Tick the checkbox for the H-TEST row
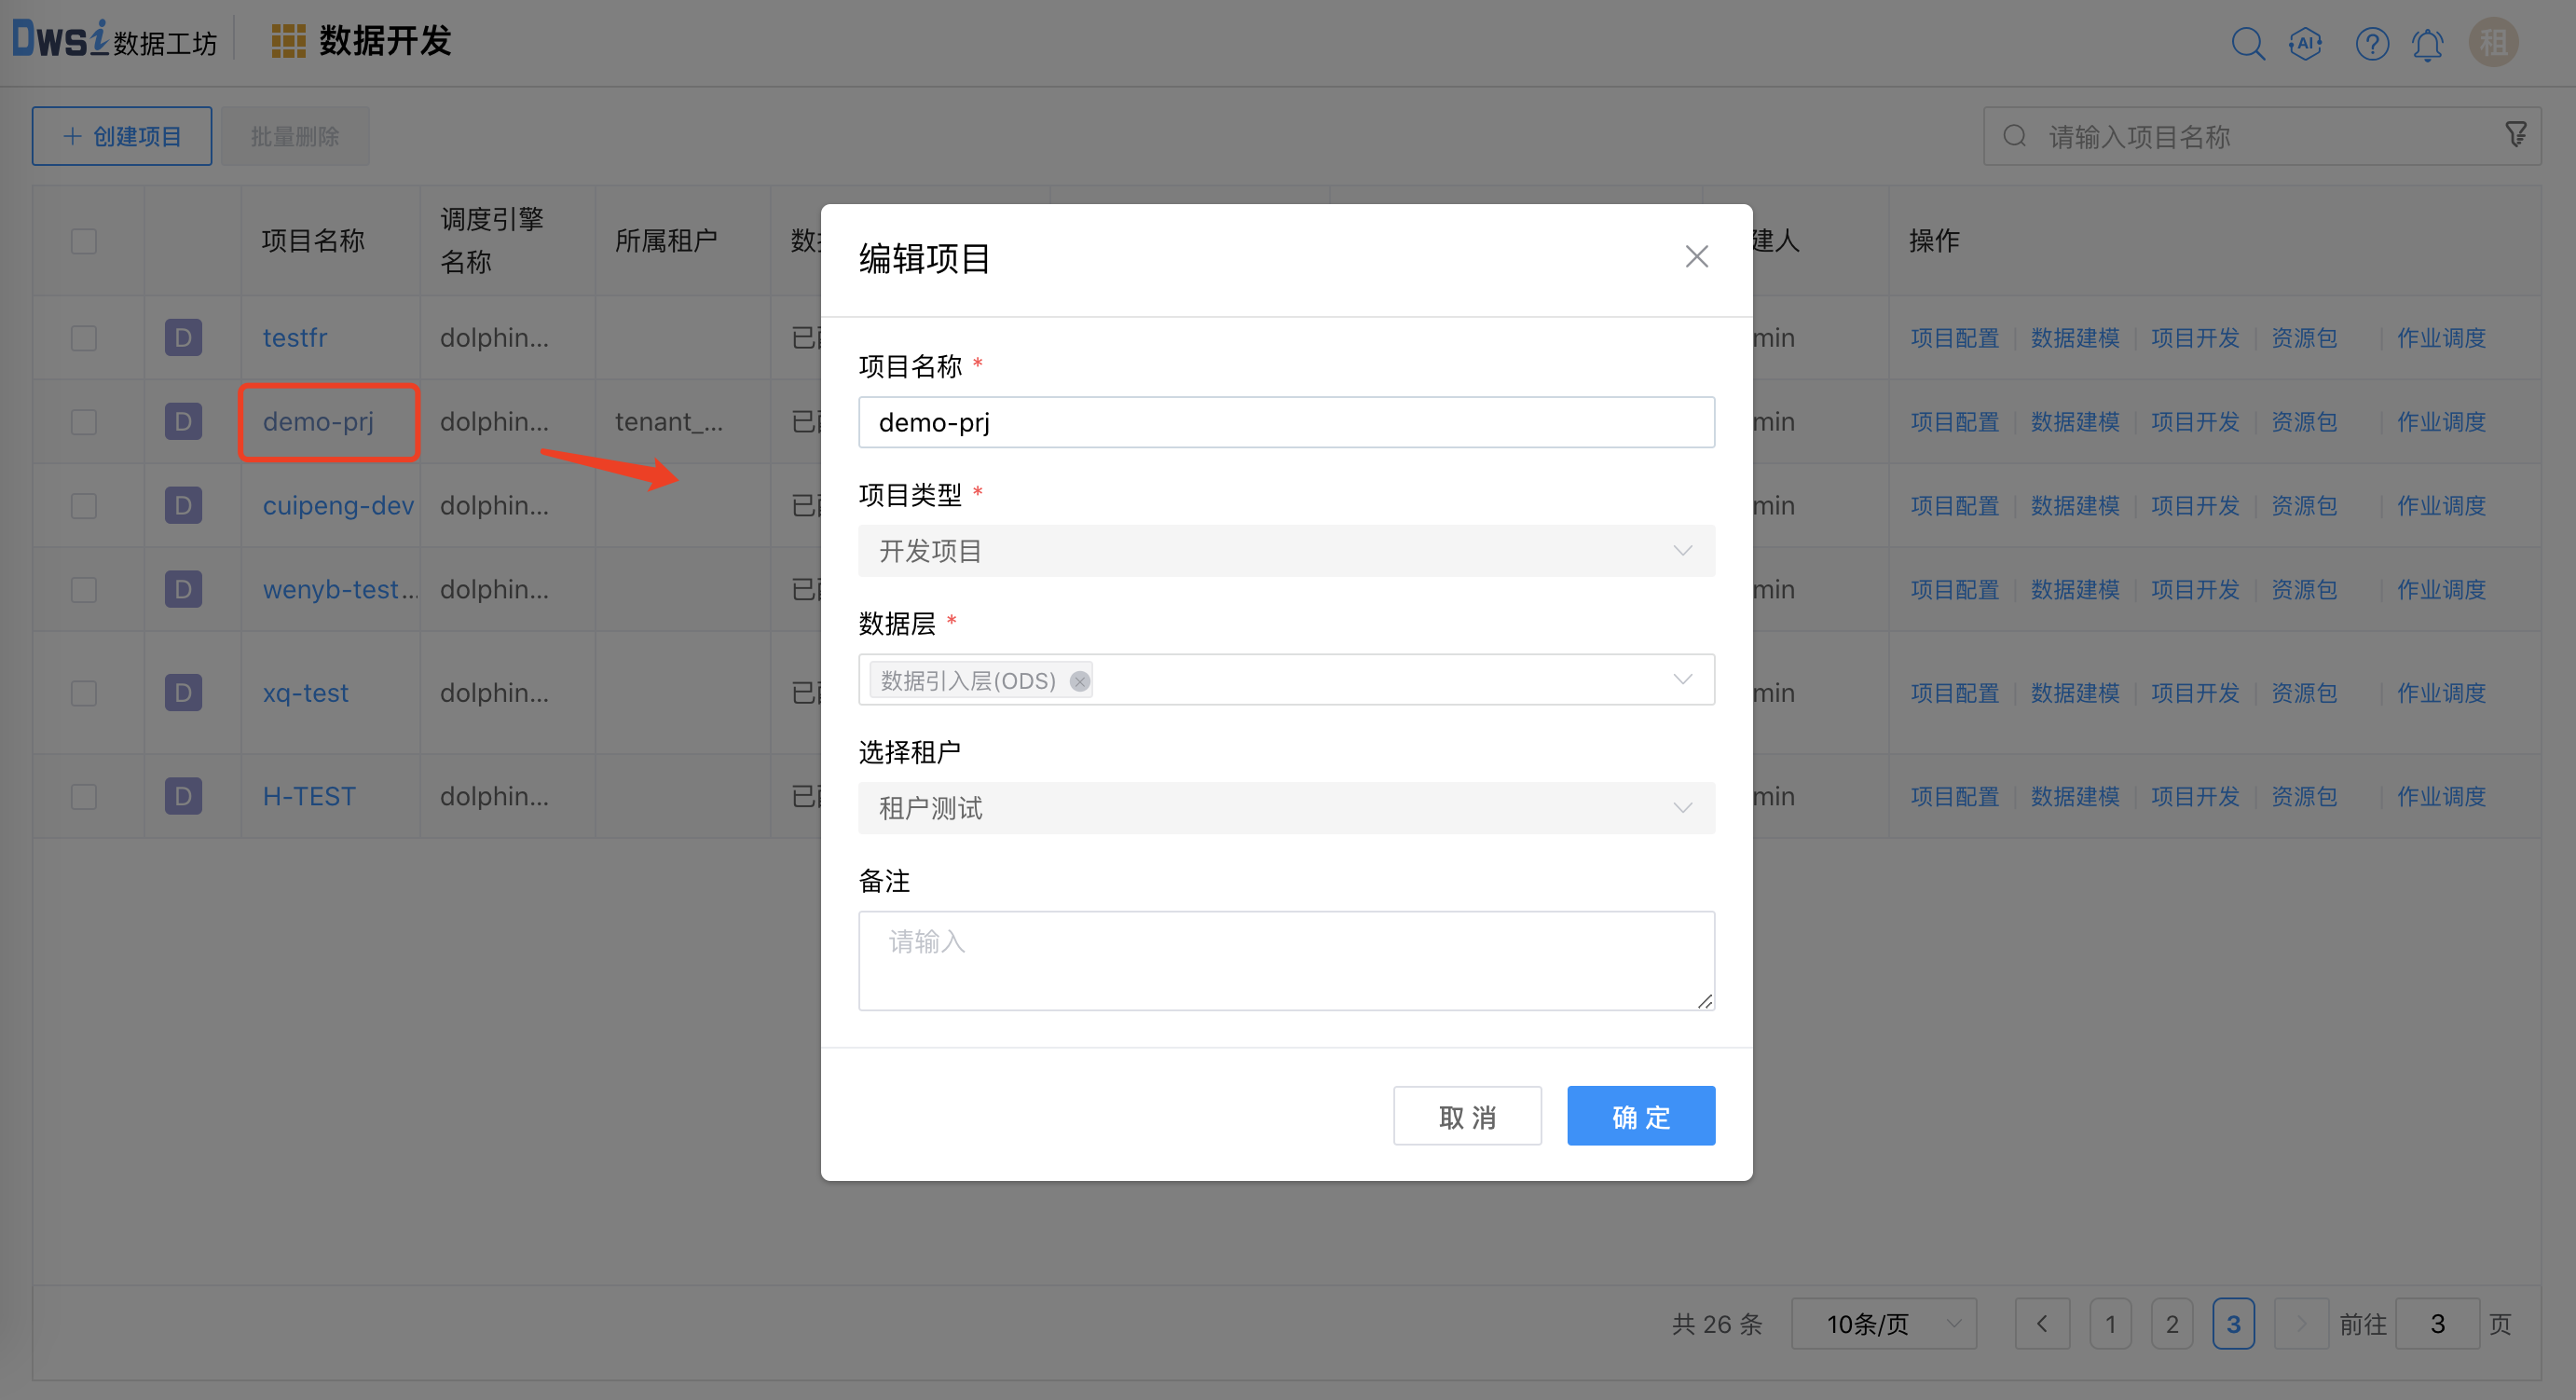 pos(84,797)
